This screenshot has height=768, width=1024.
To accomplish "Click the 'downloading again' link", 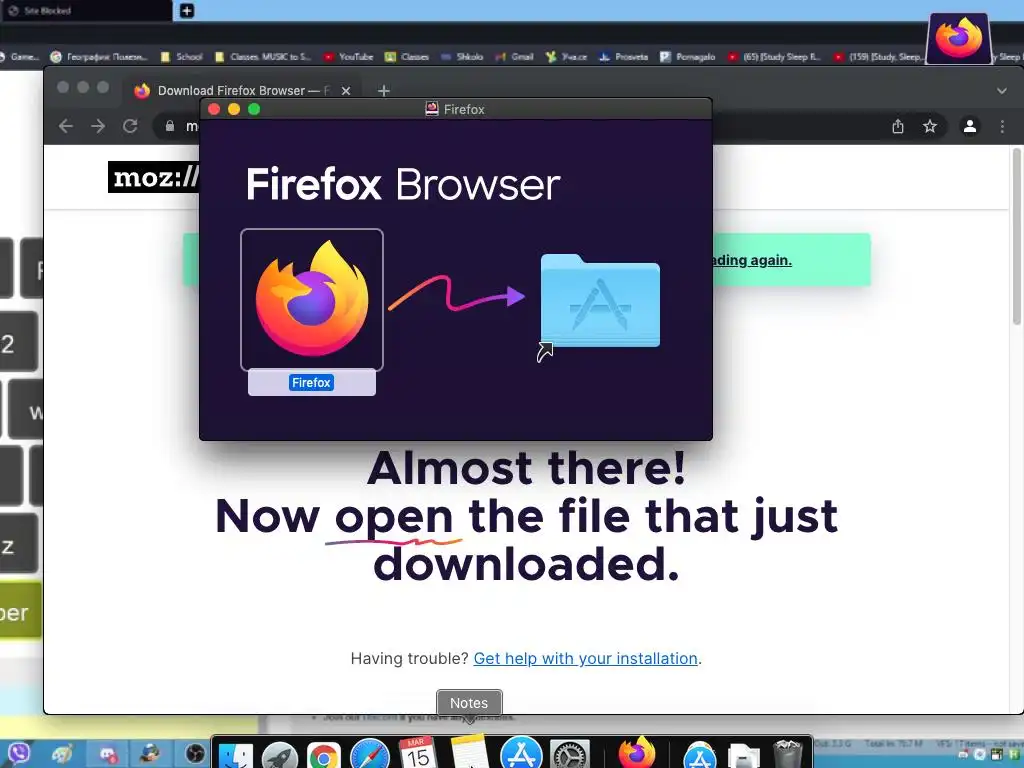I will (x=752, y=260).
